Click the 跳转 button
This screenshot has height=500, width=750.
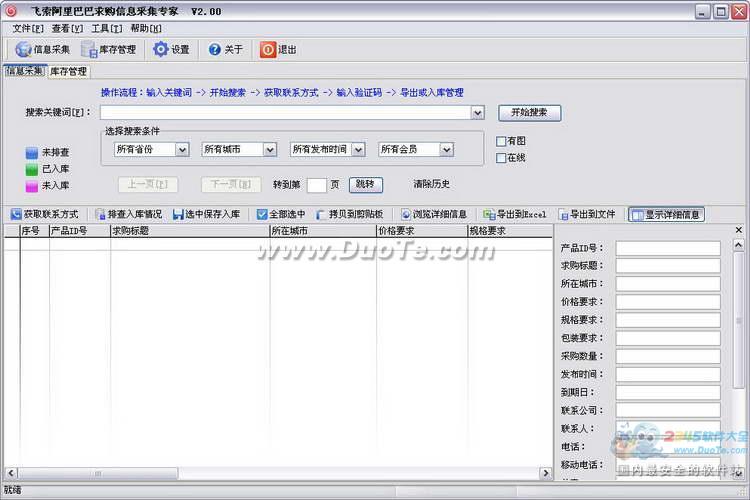(365, 184)
